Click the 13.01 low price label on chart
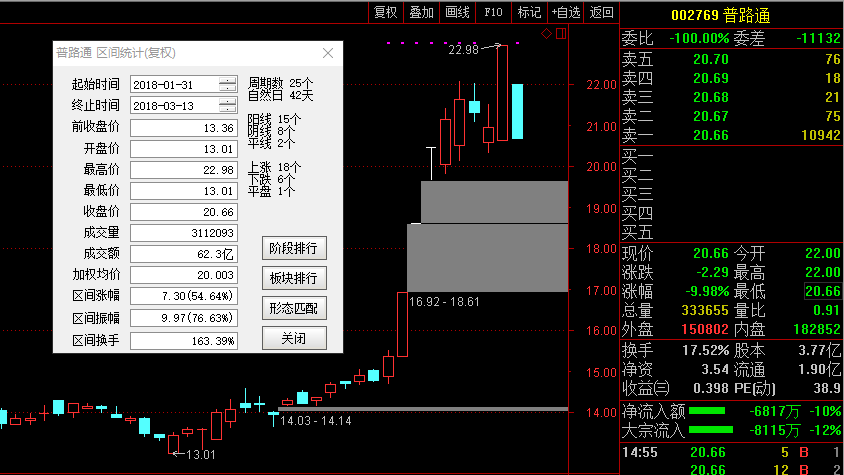The height and width of the screenshot is (475, 844). 201,455
